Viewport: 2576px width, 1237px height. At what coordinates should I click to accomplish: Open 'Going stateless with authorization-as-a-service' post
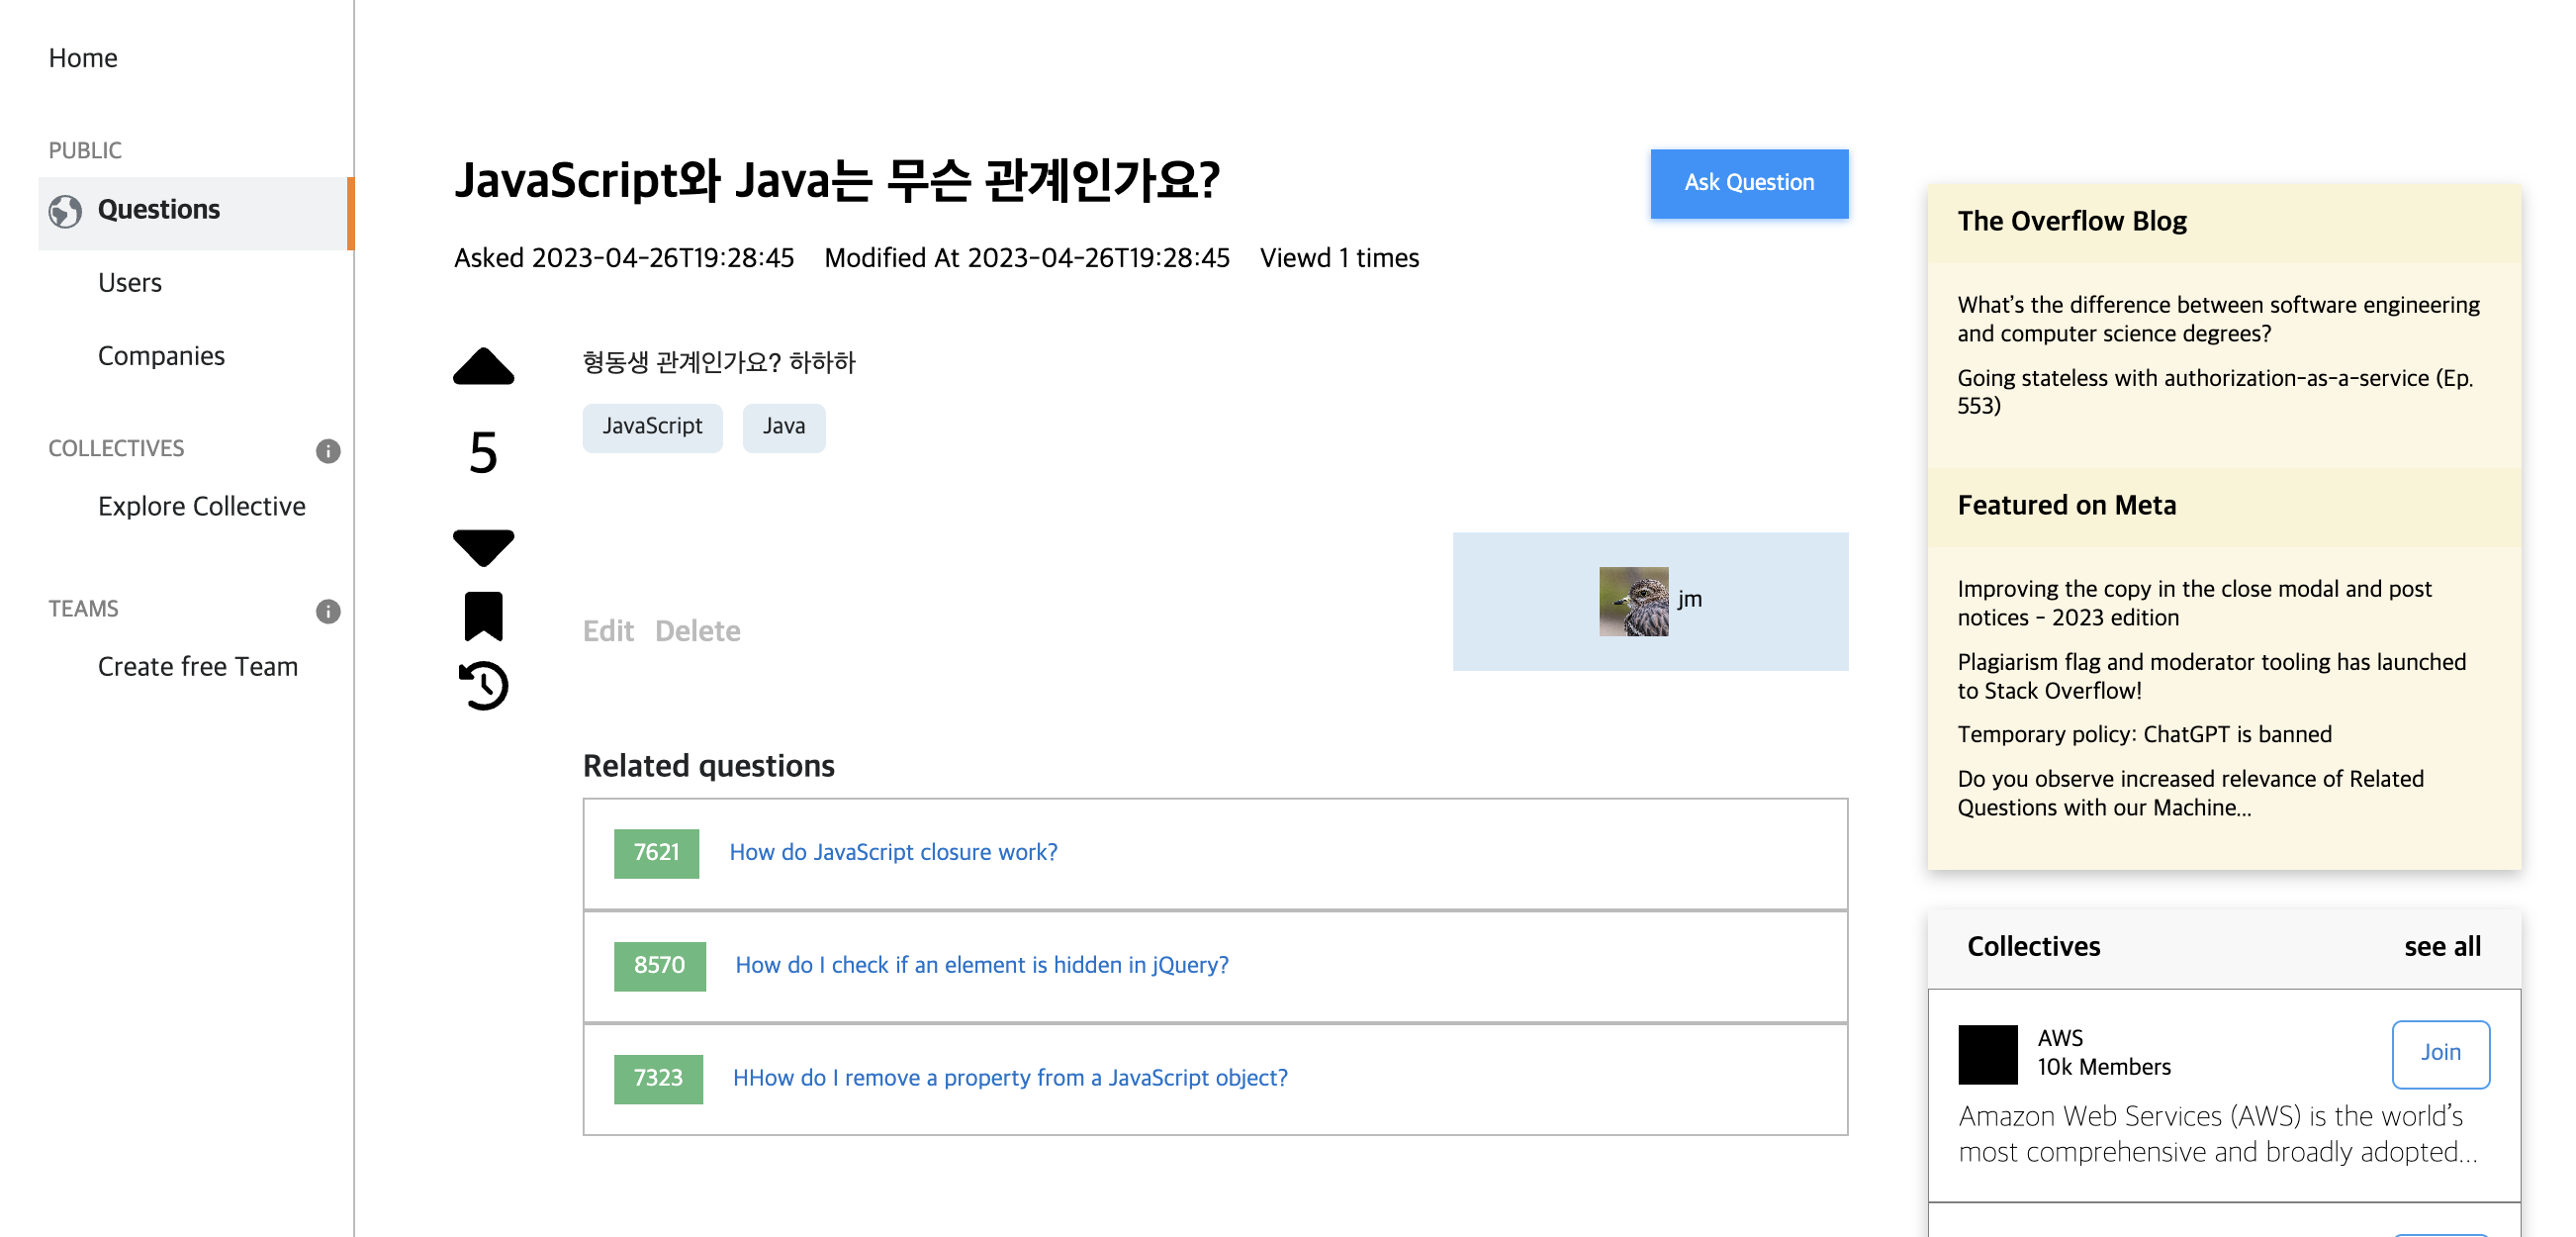2215,391
